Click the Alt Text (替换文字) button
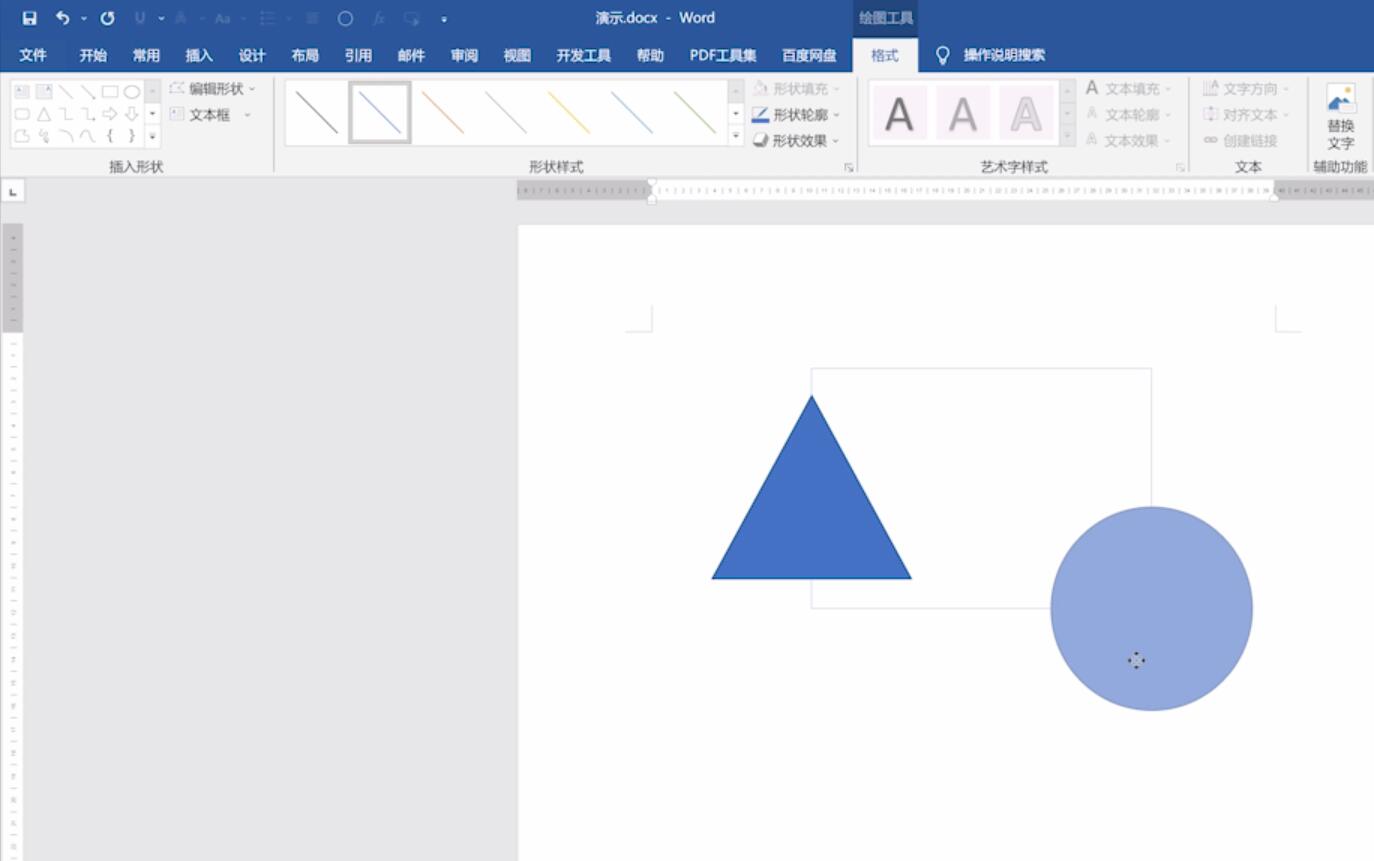Screen dimensions: 1374x861 coord(1341,117)
